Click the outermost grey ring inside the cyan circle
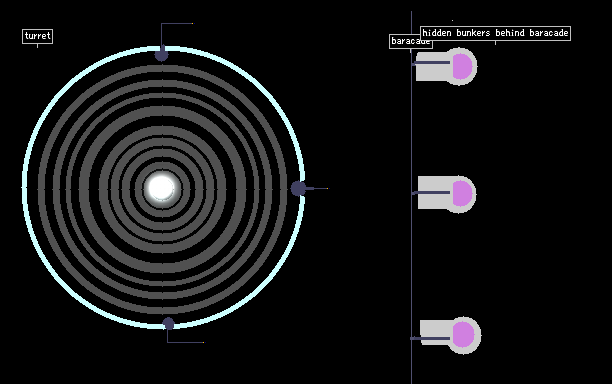Viewport: 612px width, 384px height. (x=41, y=188)
